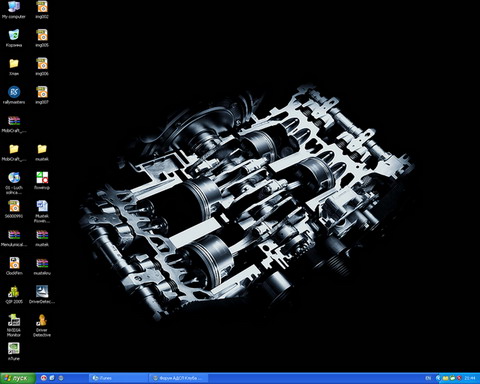The image size is (480, 384).
Task: Select the NVIDIA Monitor desktop icon
Action: 14,325
